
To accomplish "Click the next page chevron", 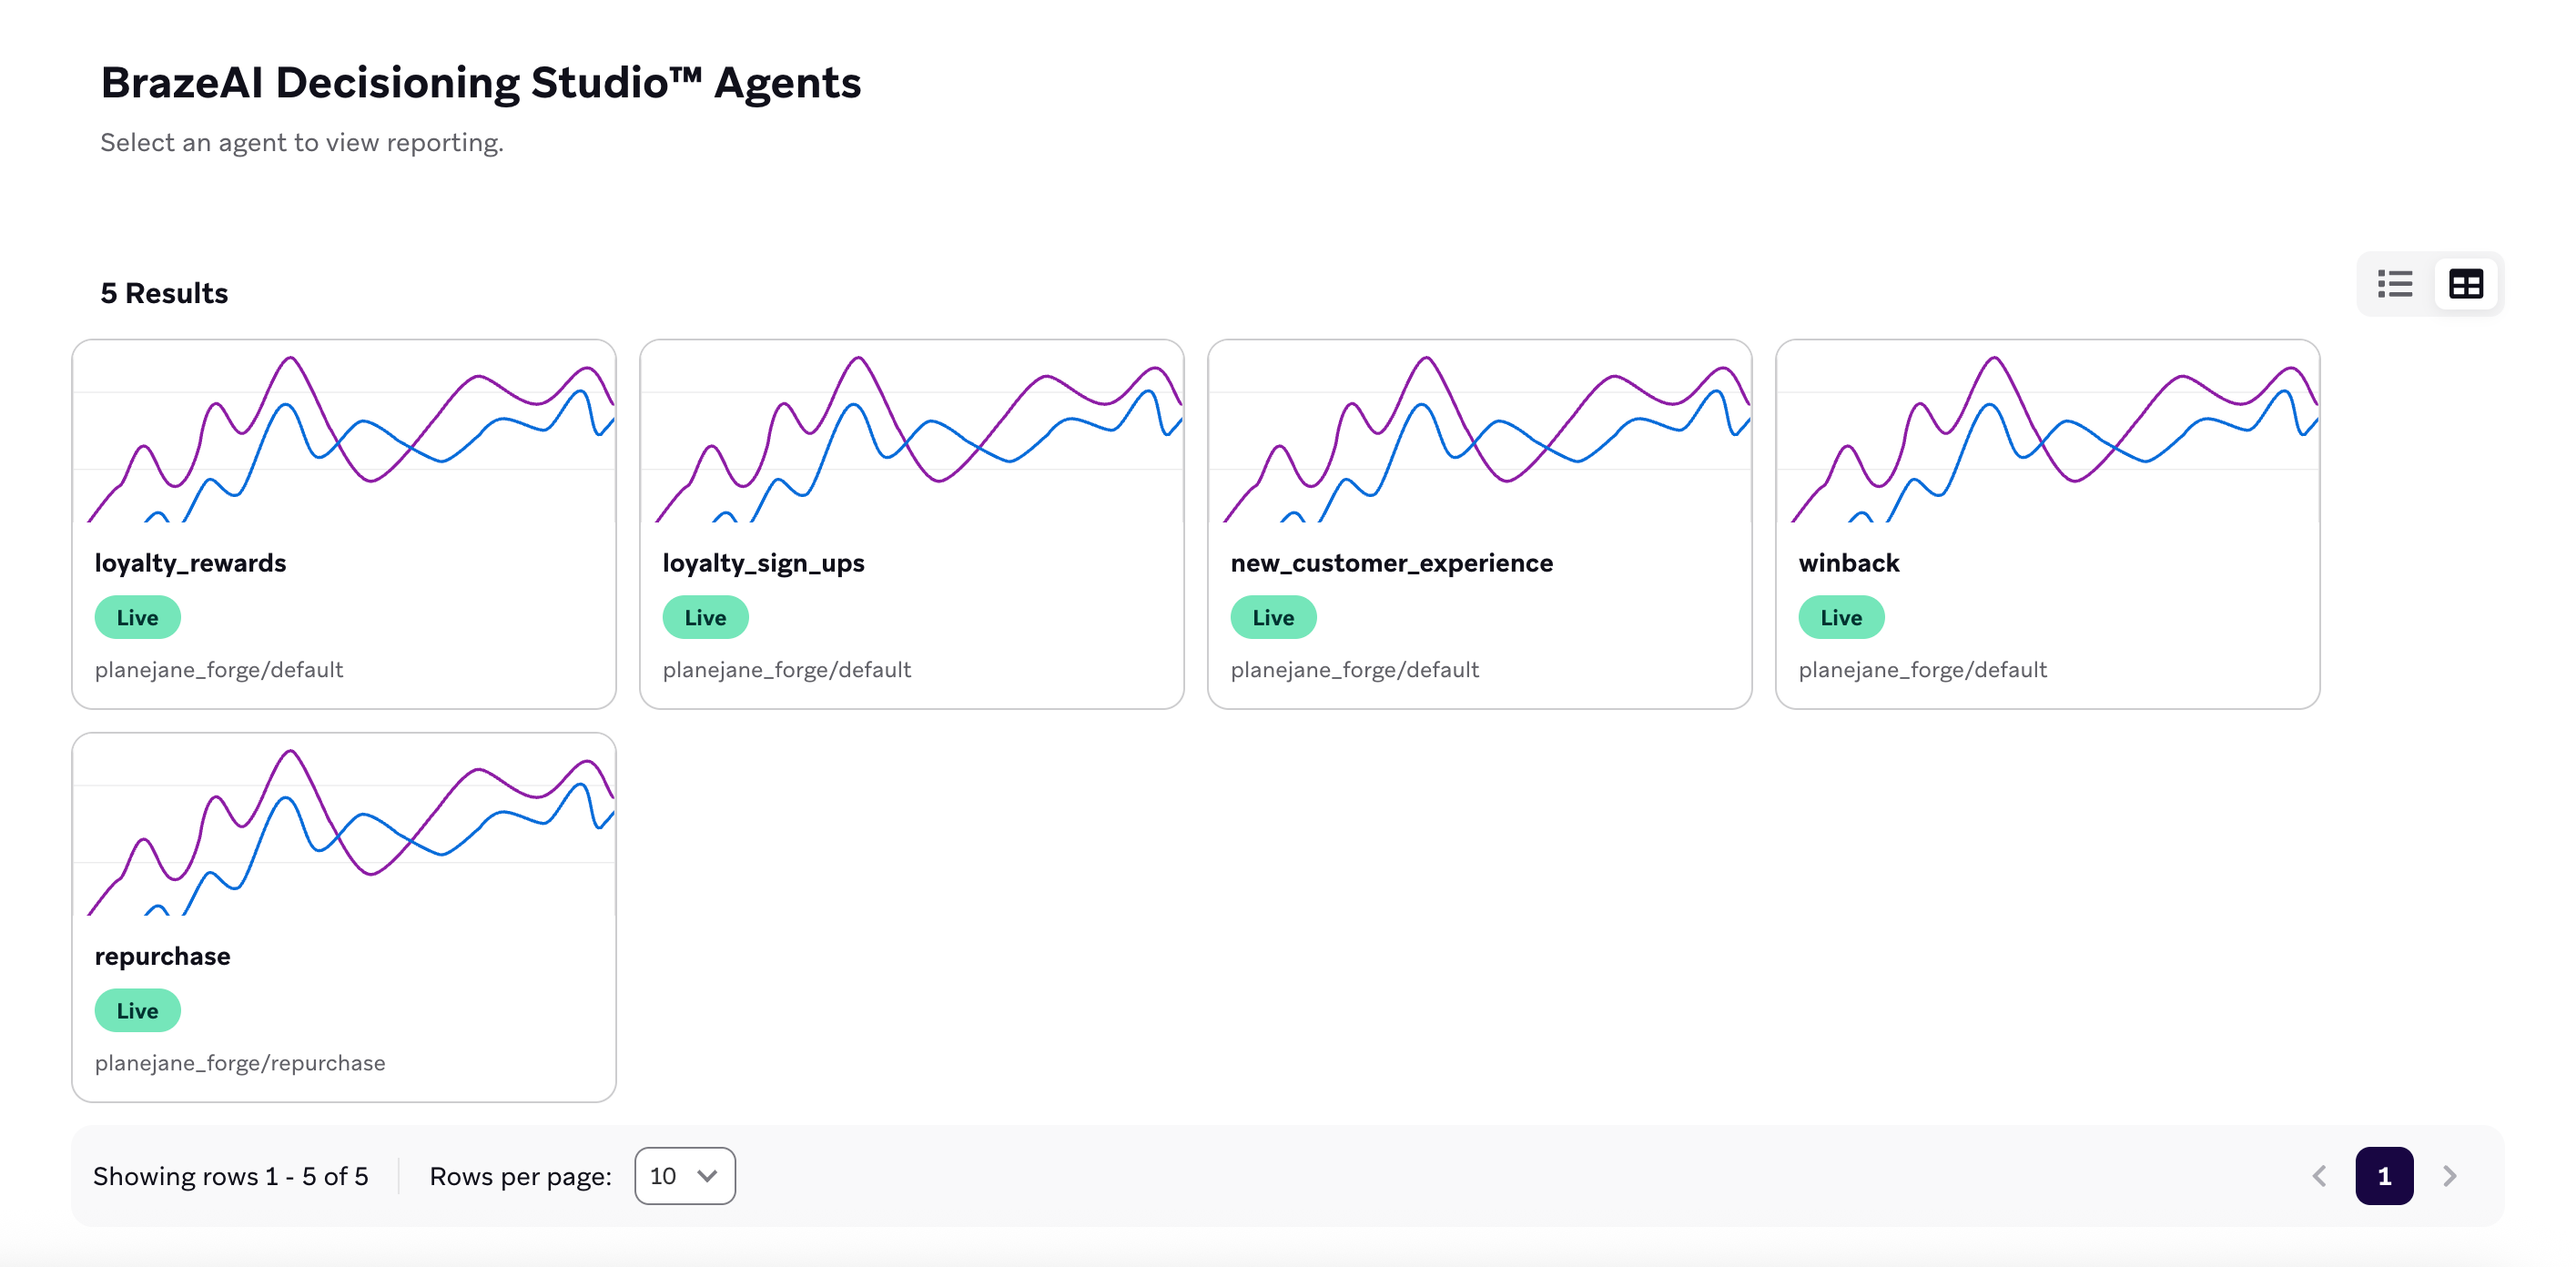I will (x=2449, y=1176).
